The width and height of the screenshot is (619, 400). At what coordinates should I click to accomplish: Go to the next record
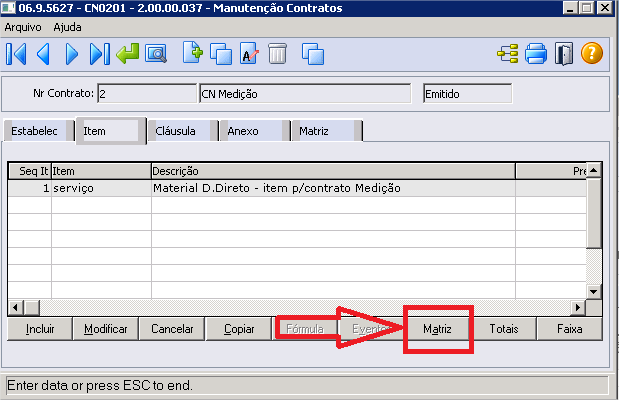(71, 54)
